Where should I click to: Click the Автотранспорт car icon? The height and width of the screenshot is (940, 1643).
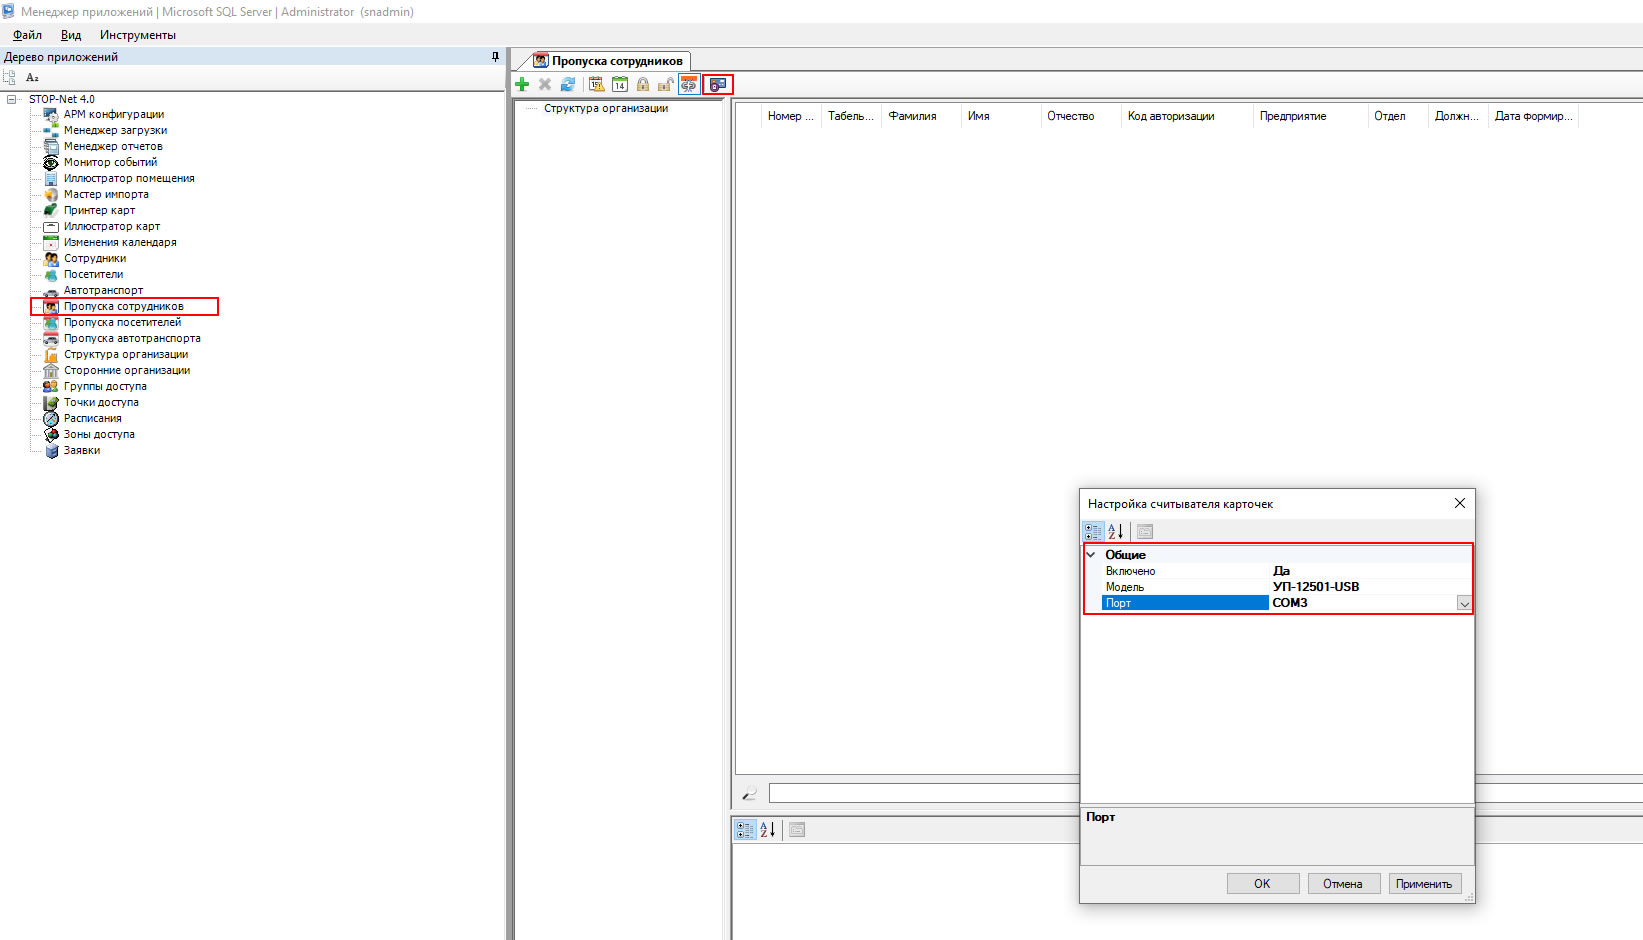click(x=51, y=291)
